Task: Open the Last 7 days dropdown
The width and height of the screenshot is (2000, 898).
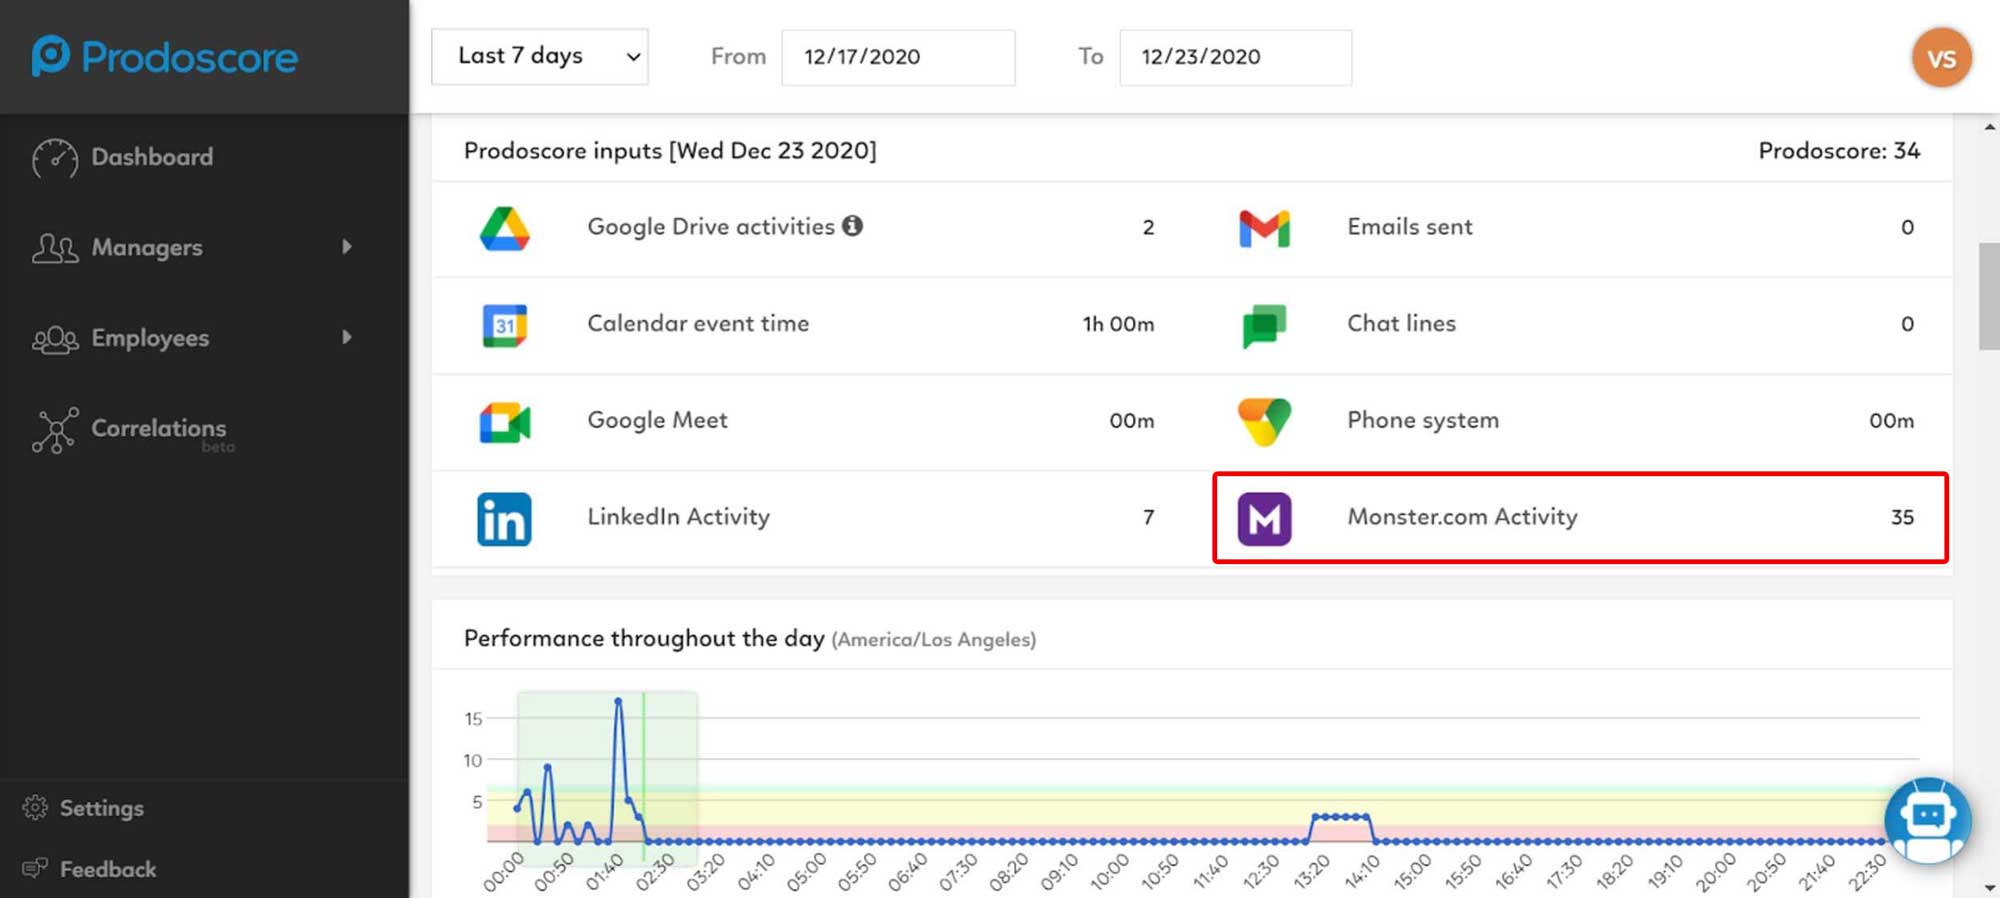Action: 540,56
